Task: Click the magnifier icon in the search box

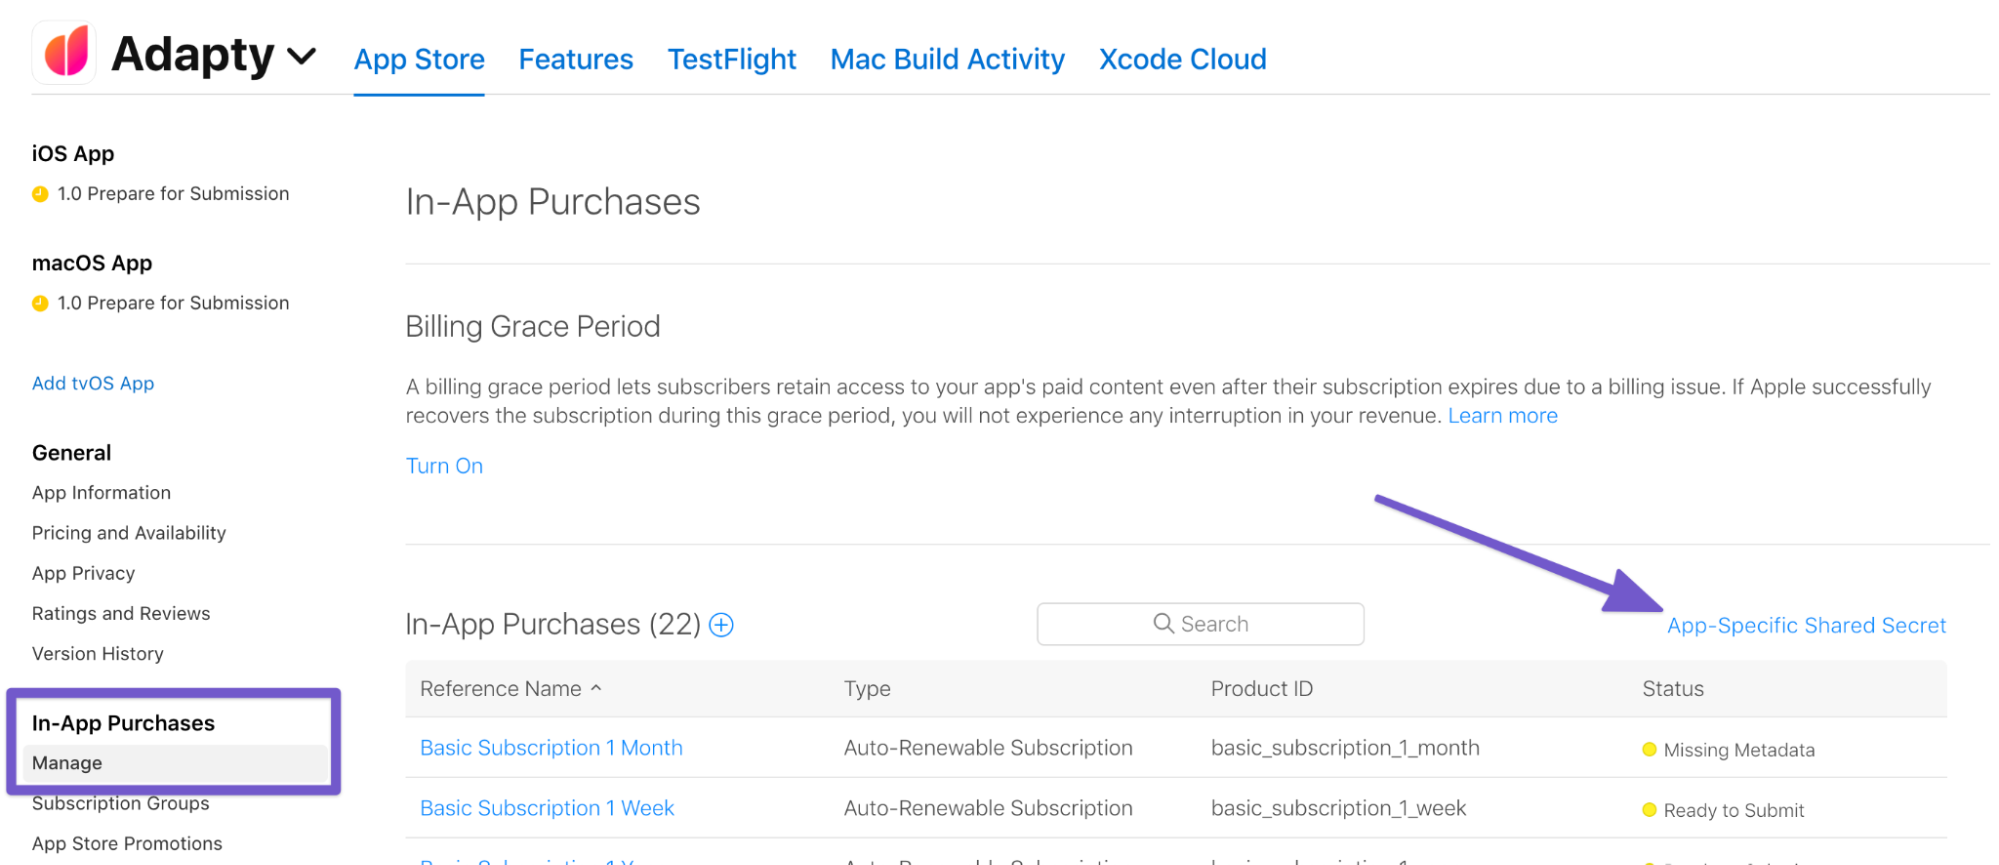Action: pyautogui.click(x=1163, y=624)
